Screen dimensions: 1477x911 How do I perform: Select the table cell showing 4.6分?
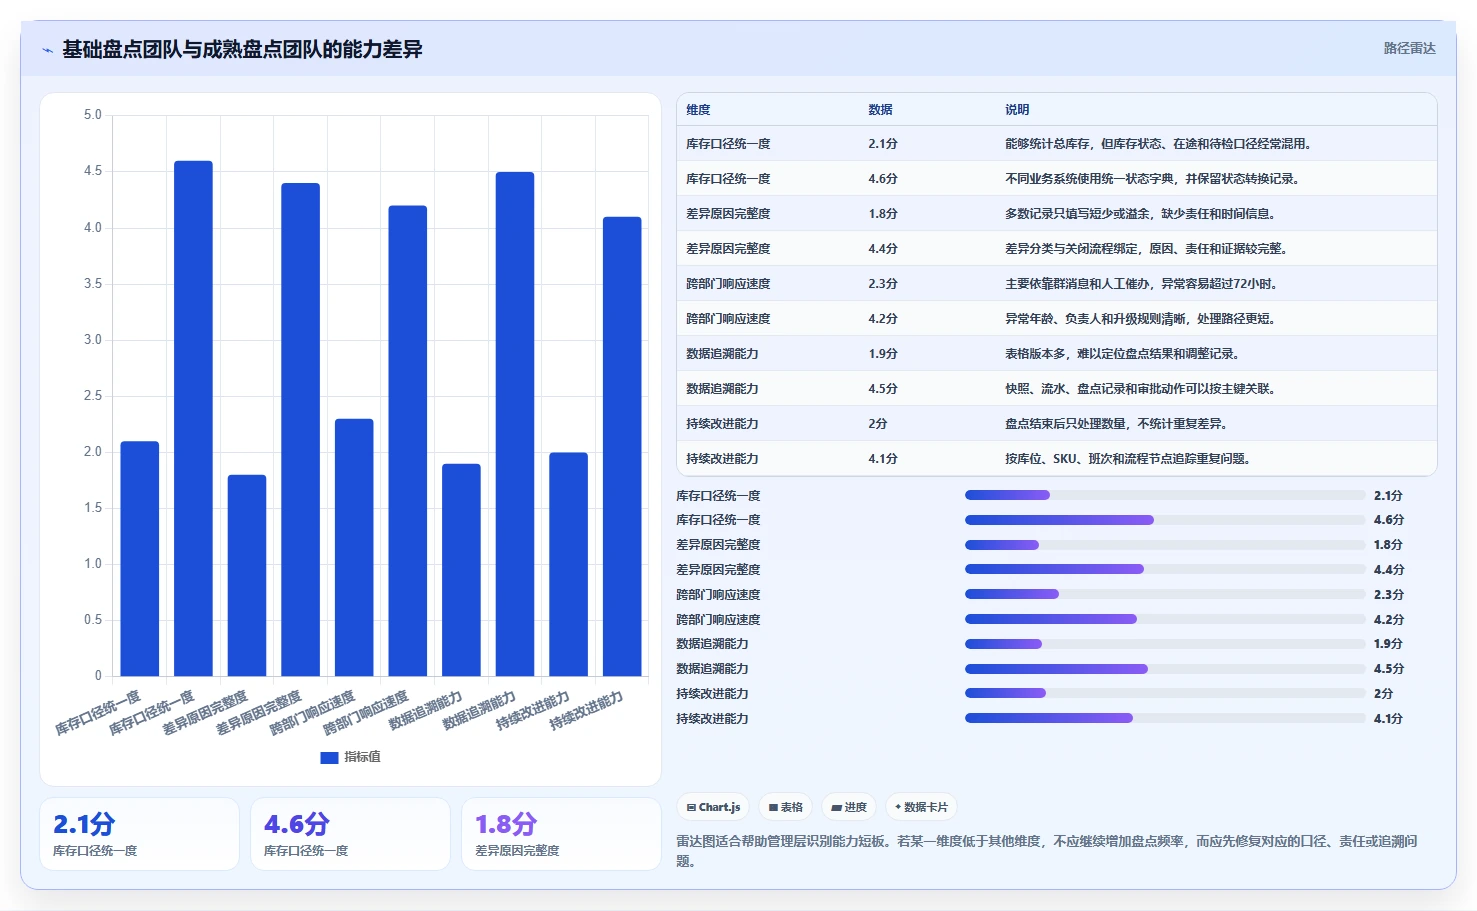pyautogui.click(x=883, y=179)
